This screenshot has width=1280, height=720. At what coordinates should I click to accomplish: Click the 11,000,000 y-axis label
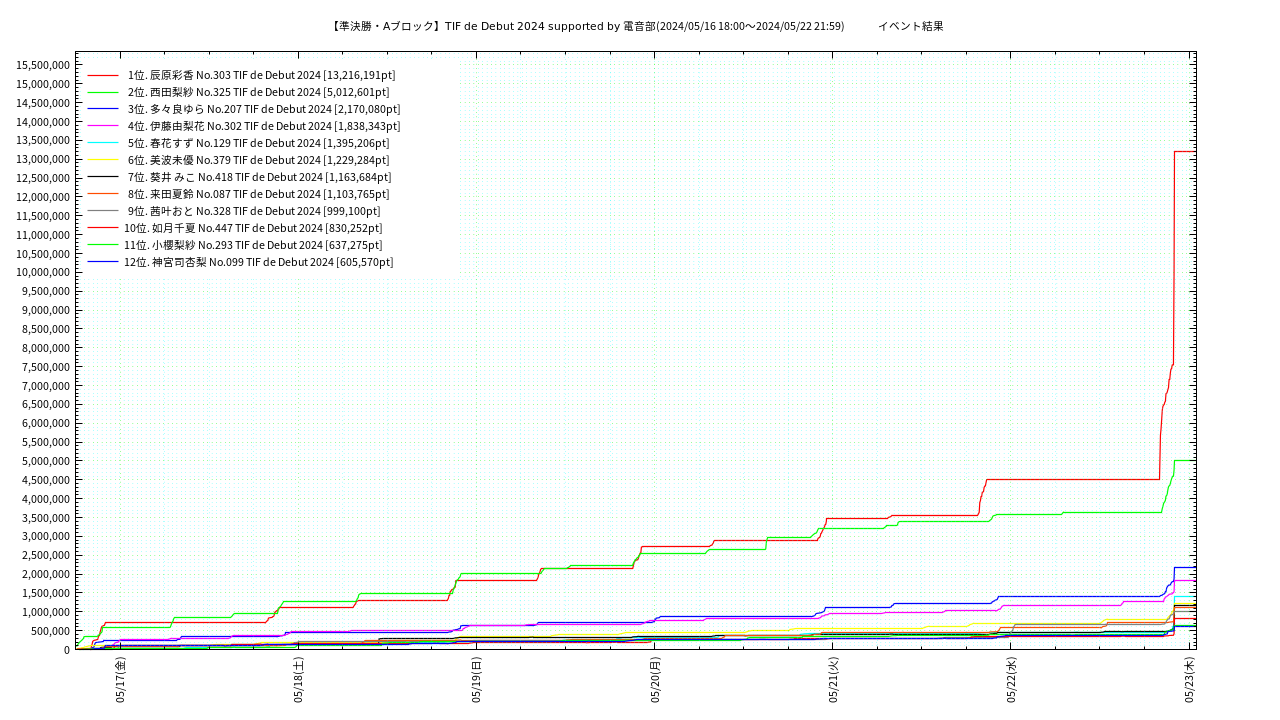[43, 235]
